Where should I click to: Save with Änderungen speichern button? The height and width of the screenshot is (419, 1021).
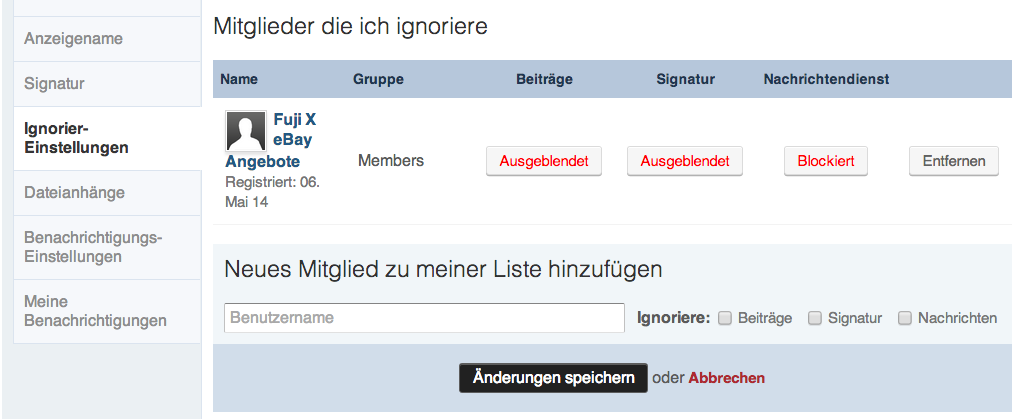coord(553,378)
